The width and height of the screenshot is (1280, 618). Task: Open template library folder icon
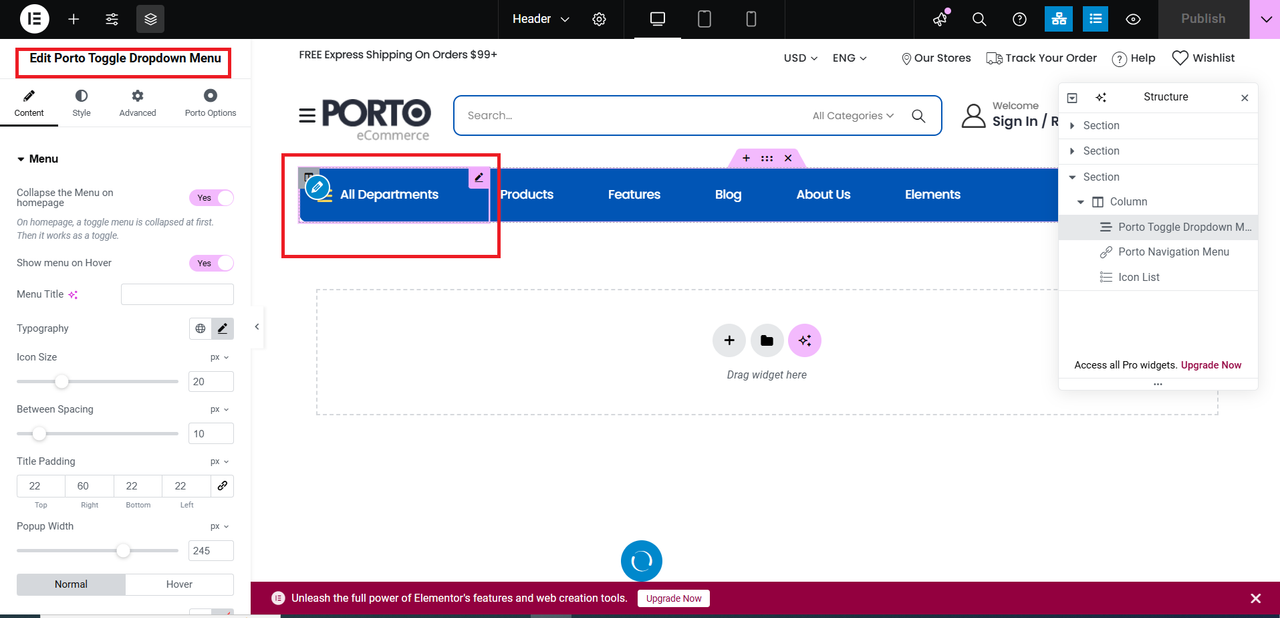[x=767, y=340]
